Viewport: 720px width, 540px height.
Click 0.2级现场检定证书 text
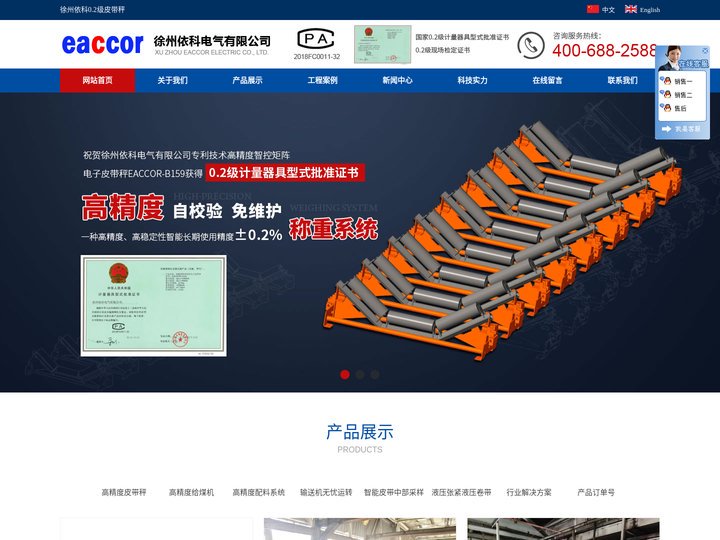click(x=443, y=50)
